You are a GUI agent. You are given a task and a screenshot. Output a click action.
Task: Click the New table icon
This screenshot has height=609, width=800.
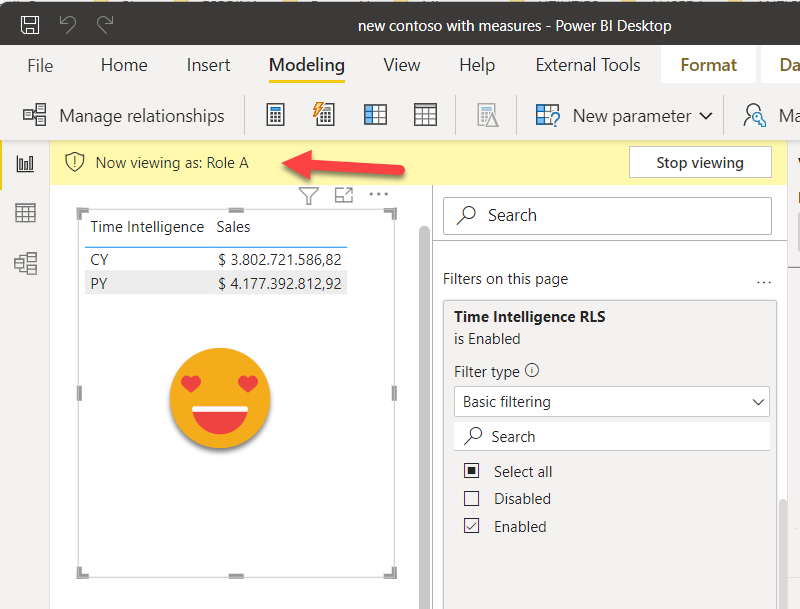425,115
